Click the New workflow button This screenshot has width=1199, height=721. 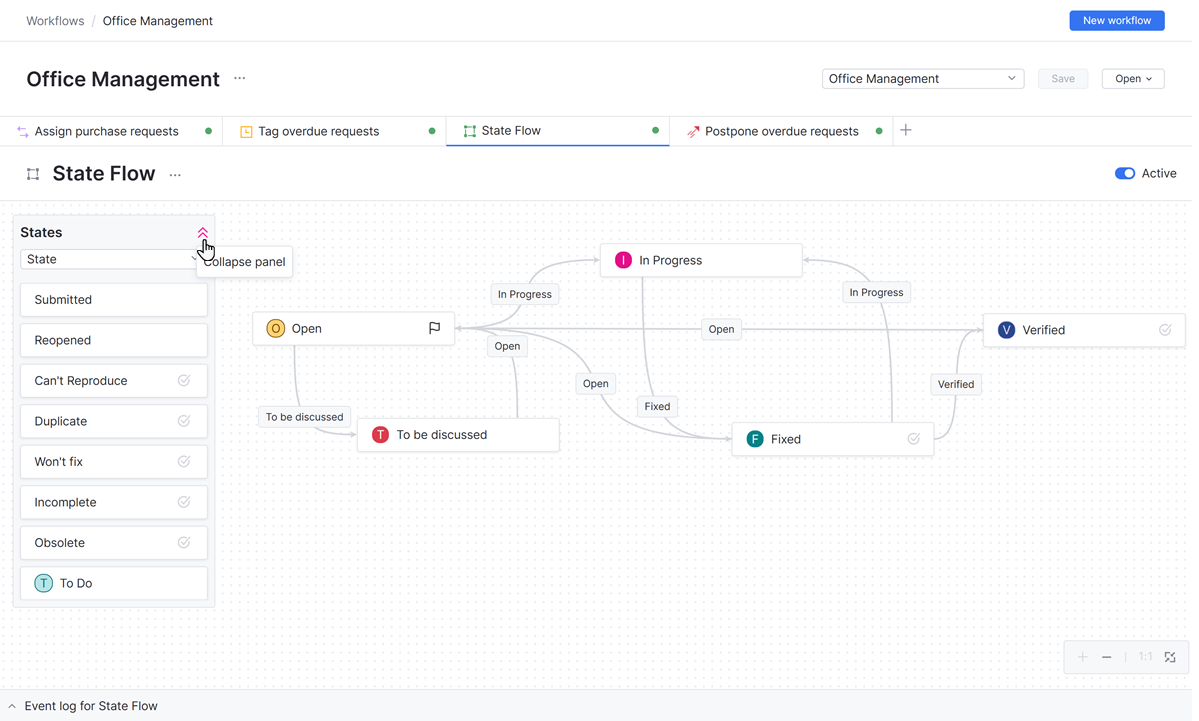(1116, 20)
